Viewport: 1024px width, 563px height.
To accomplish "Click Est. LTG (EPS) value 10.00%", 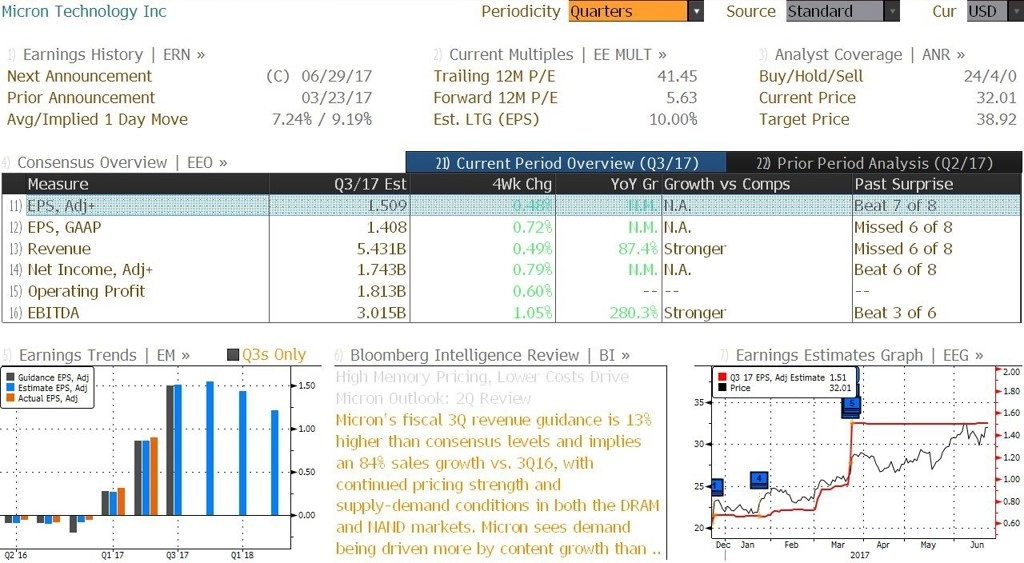I will tap(673, 120).
